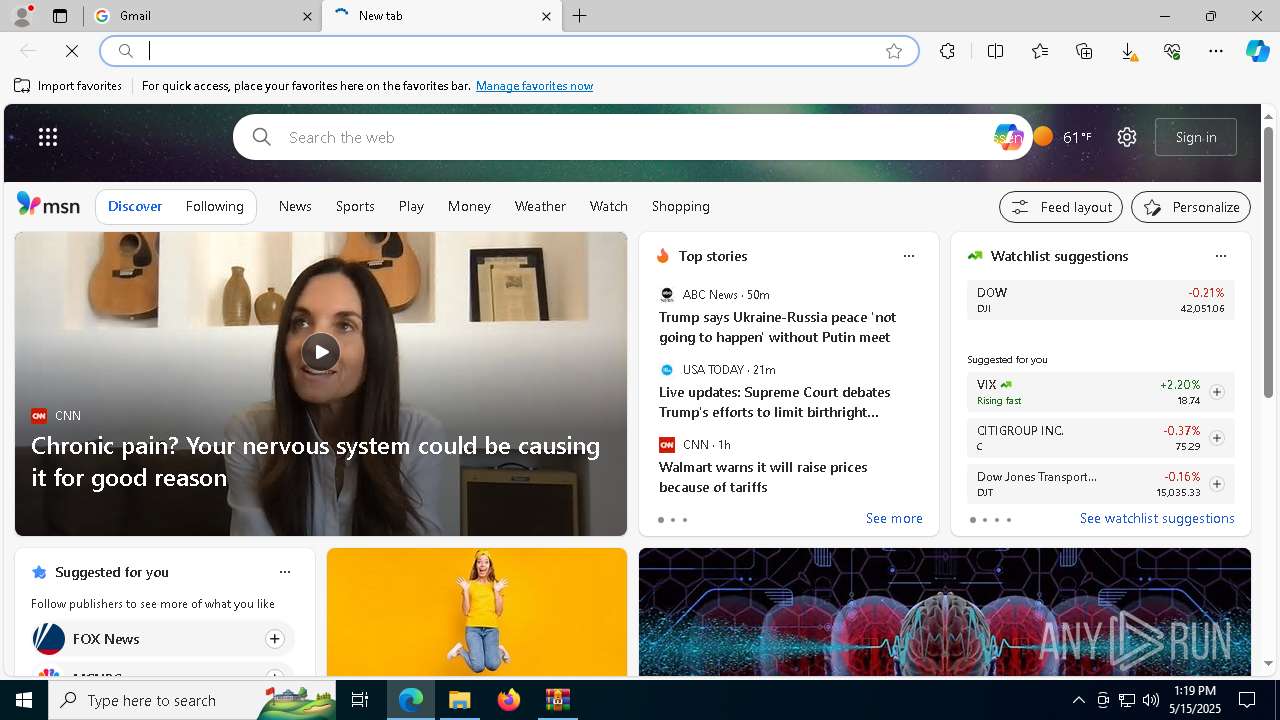Open Watchlist suggestions more options menu
Viewport: 1280px width, 720px height.
pos(1221,256)
